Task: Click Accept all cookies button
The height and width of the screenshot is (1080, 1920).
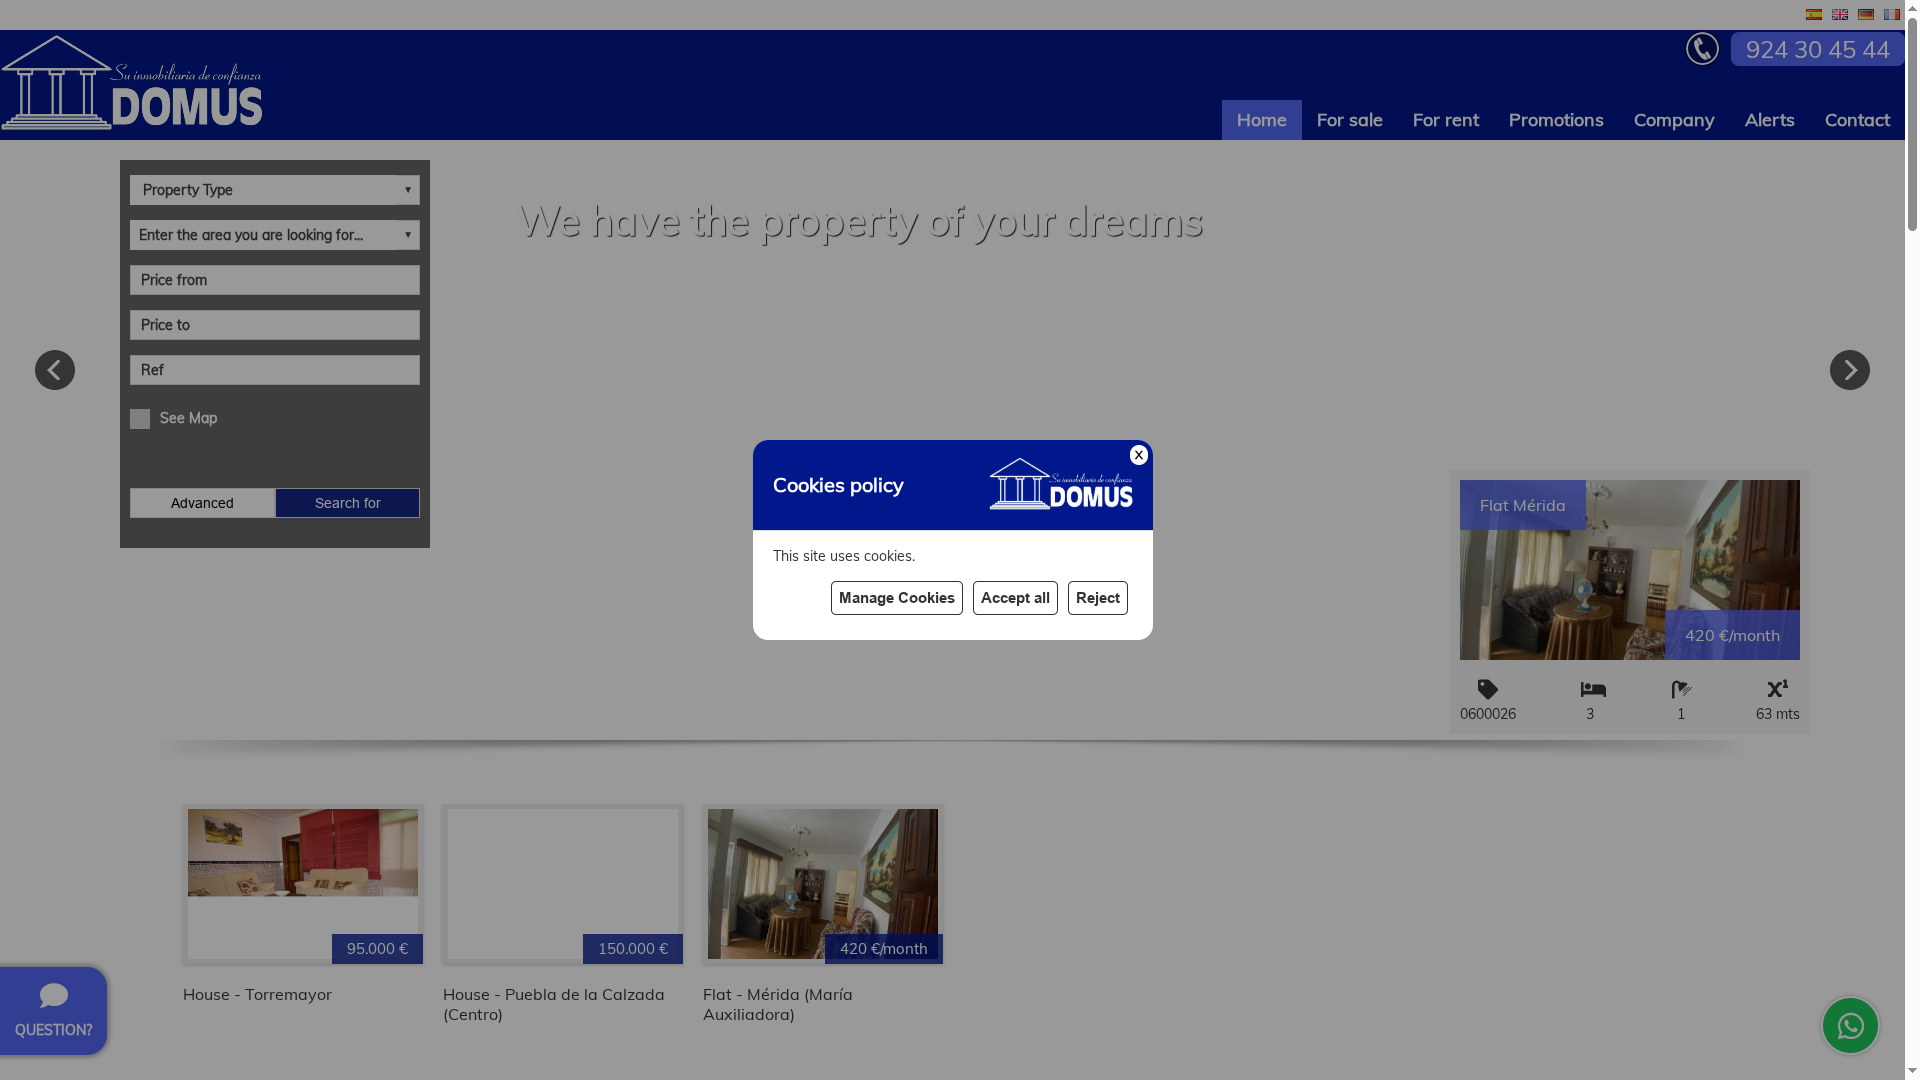Action: pos(1015,598)
